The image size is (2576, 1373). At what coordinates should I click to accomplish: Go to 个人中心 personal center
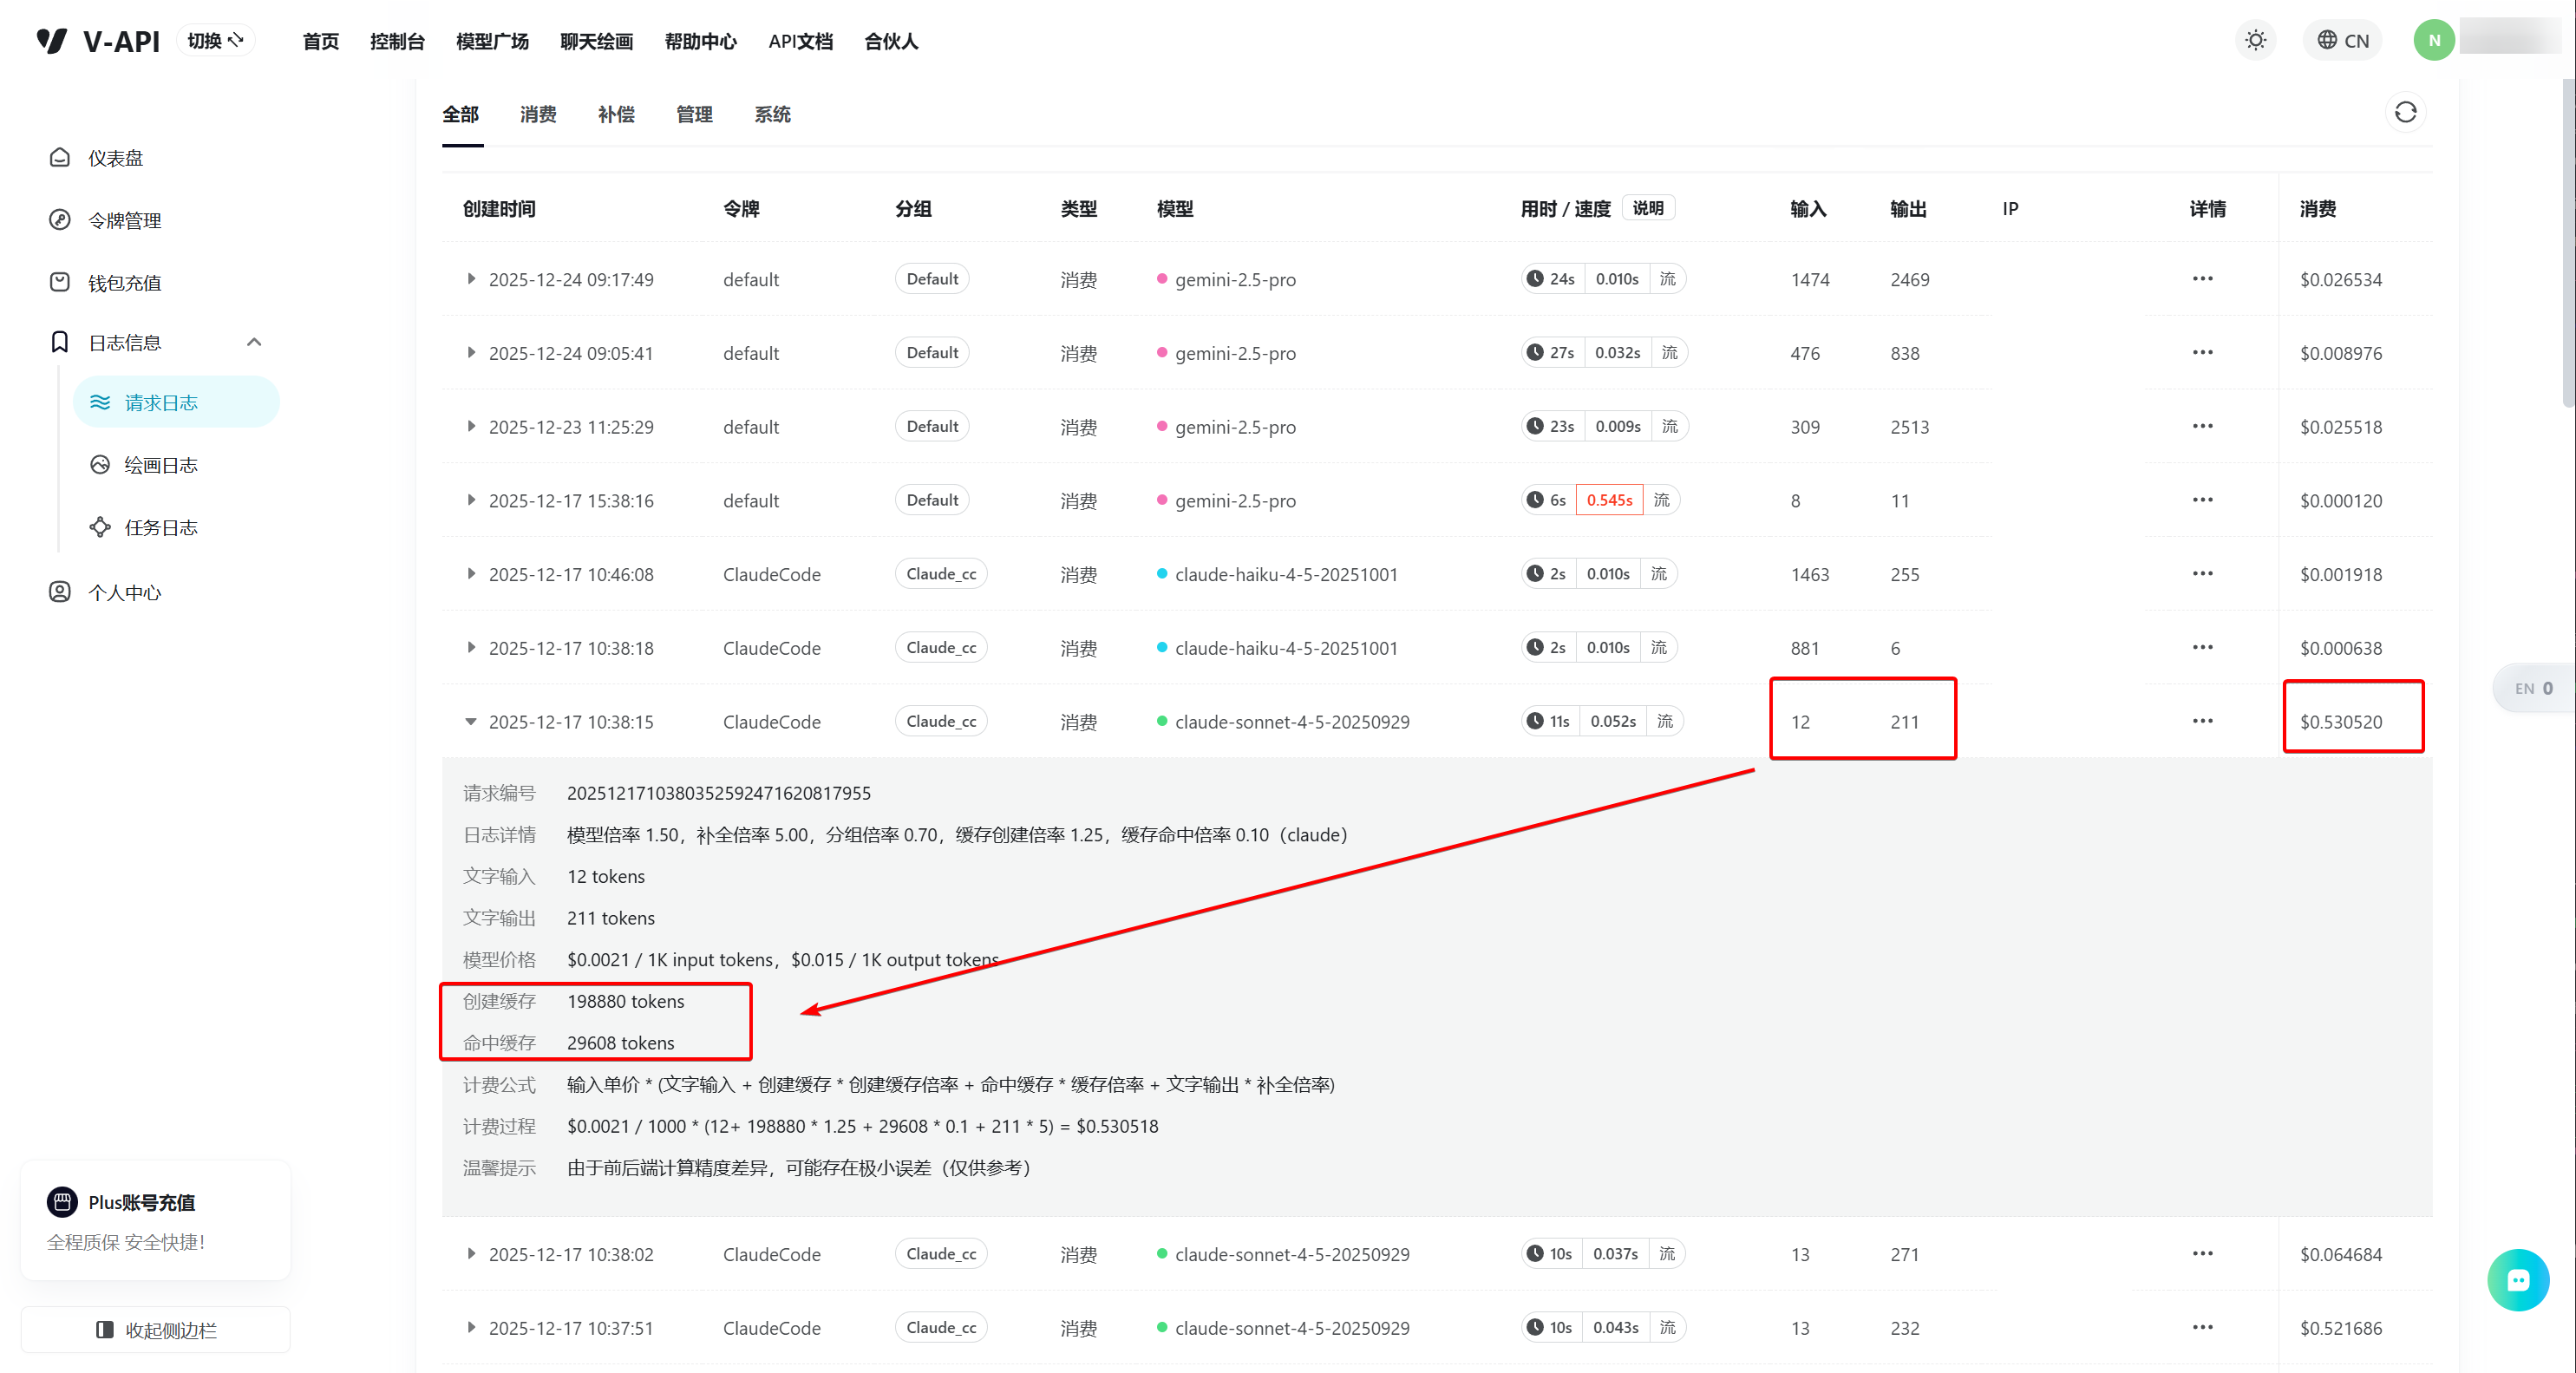tap(124, 592)
